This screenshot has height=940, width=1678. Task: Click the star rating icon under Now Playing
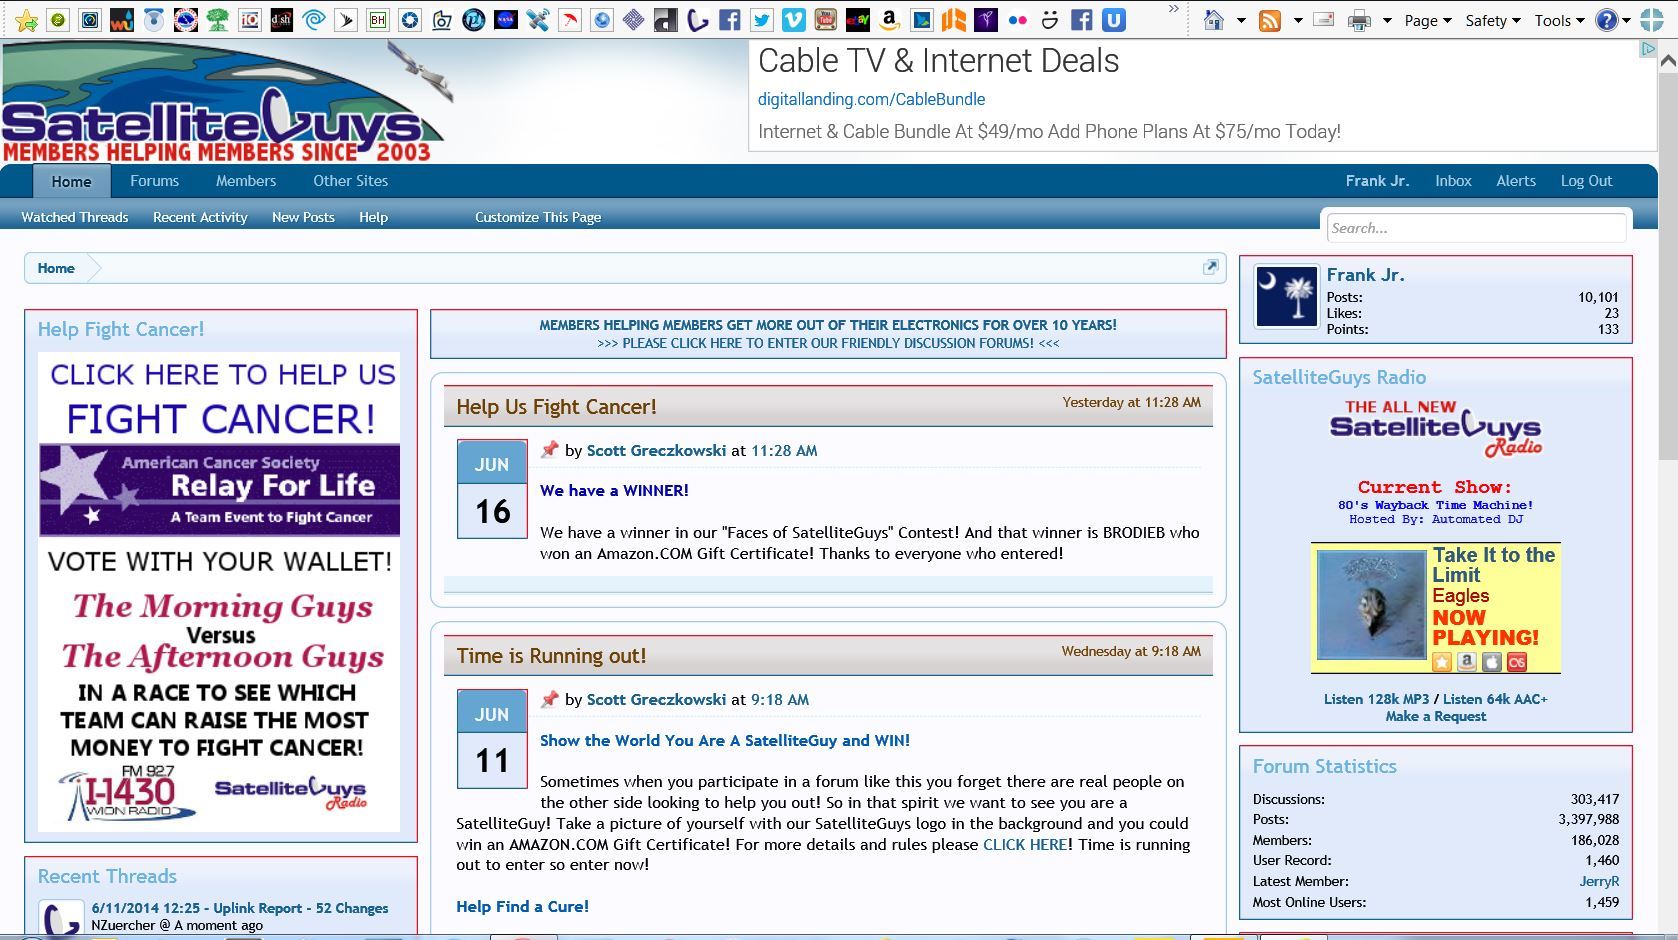(1442, 661)
